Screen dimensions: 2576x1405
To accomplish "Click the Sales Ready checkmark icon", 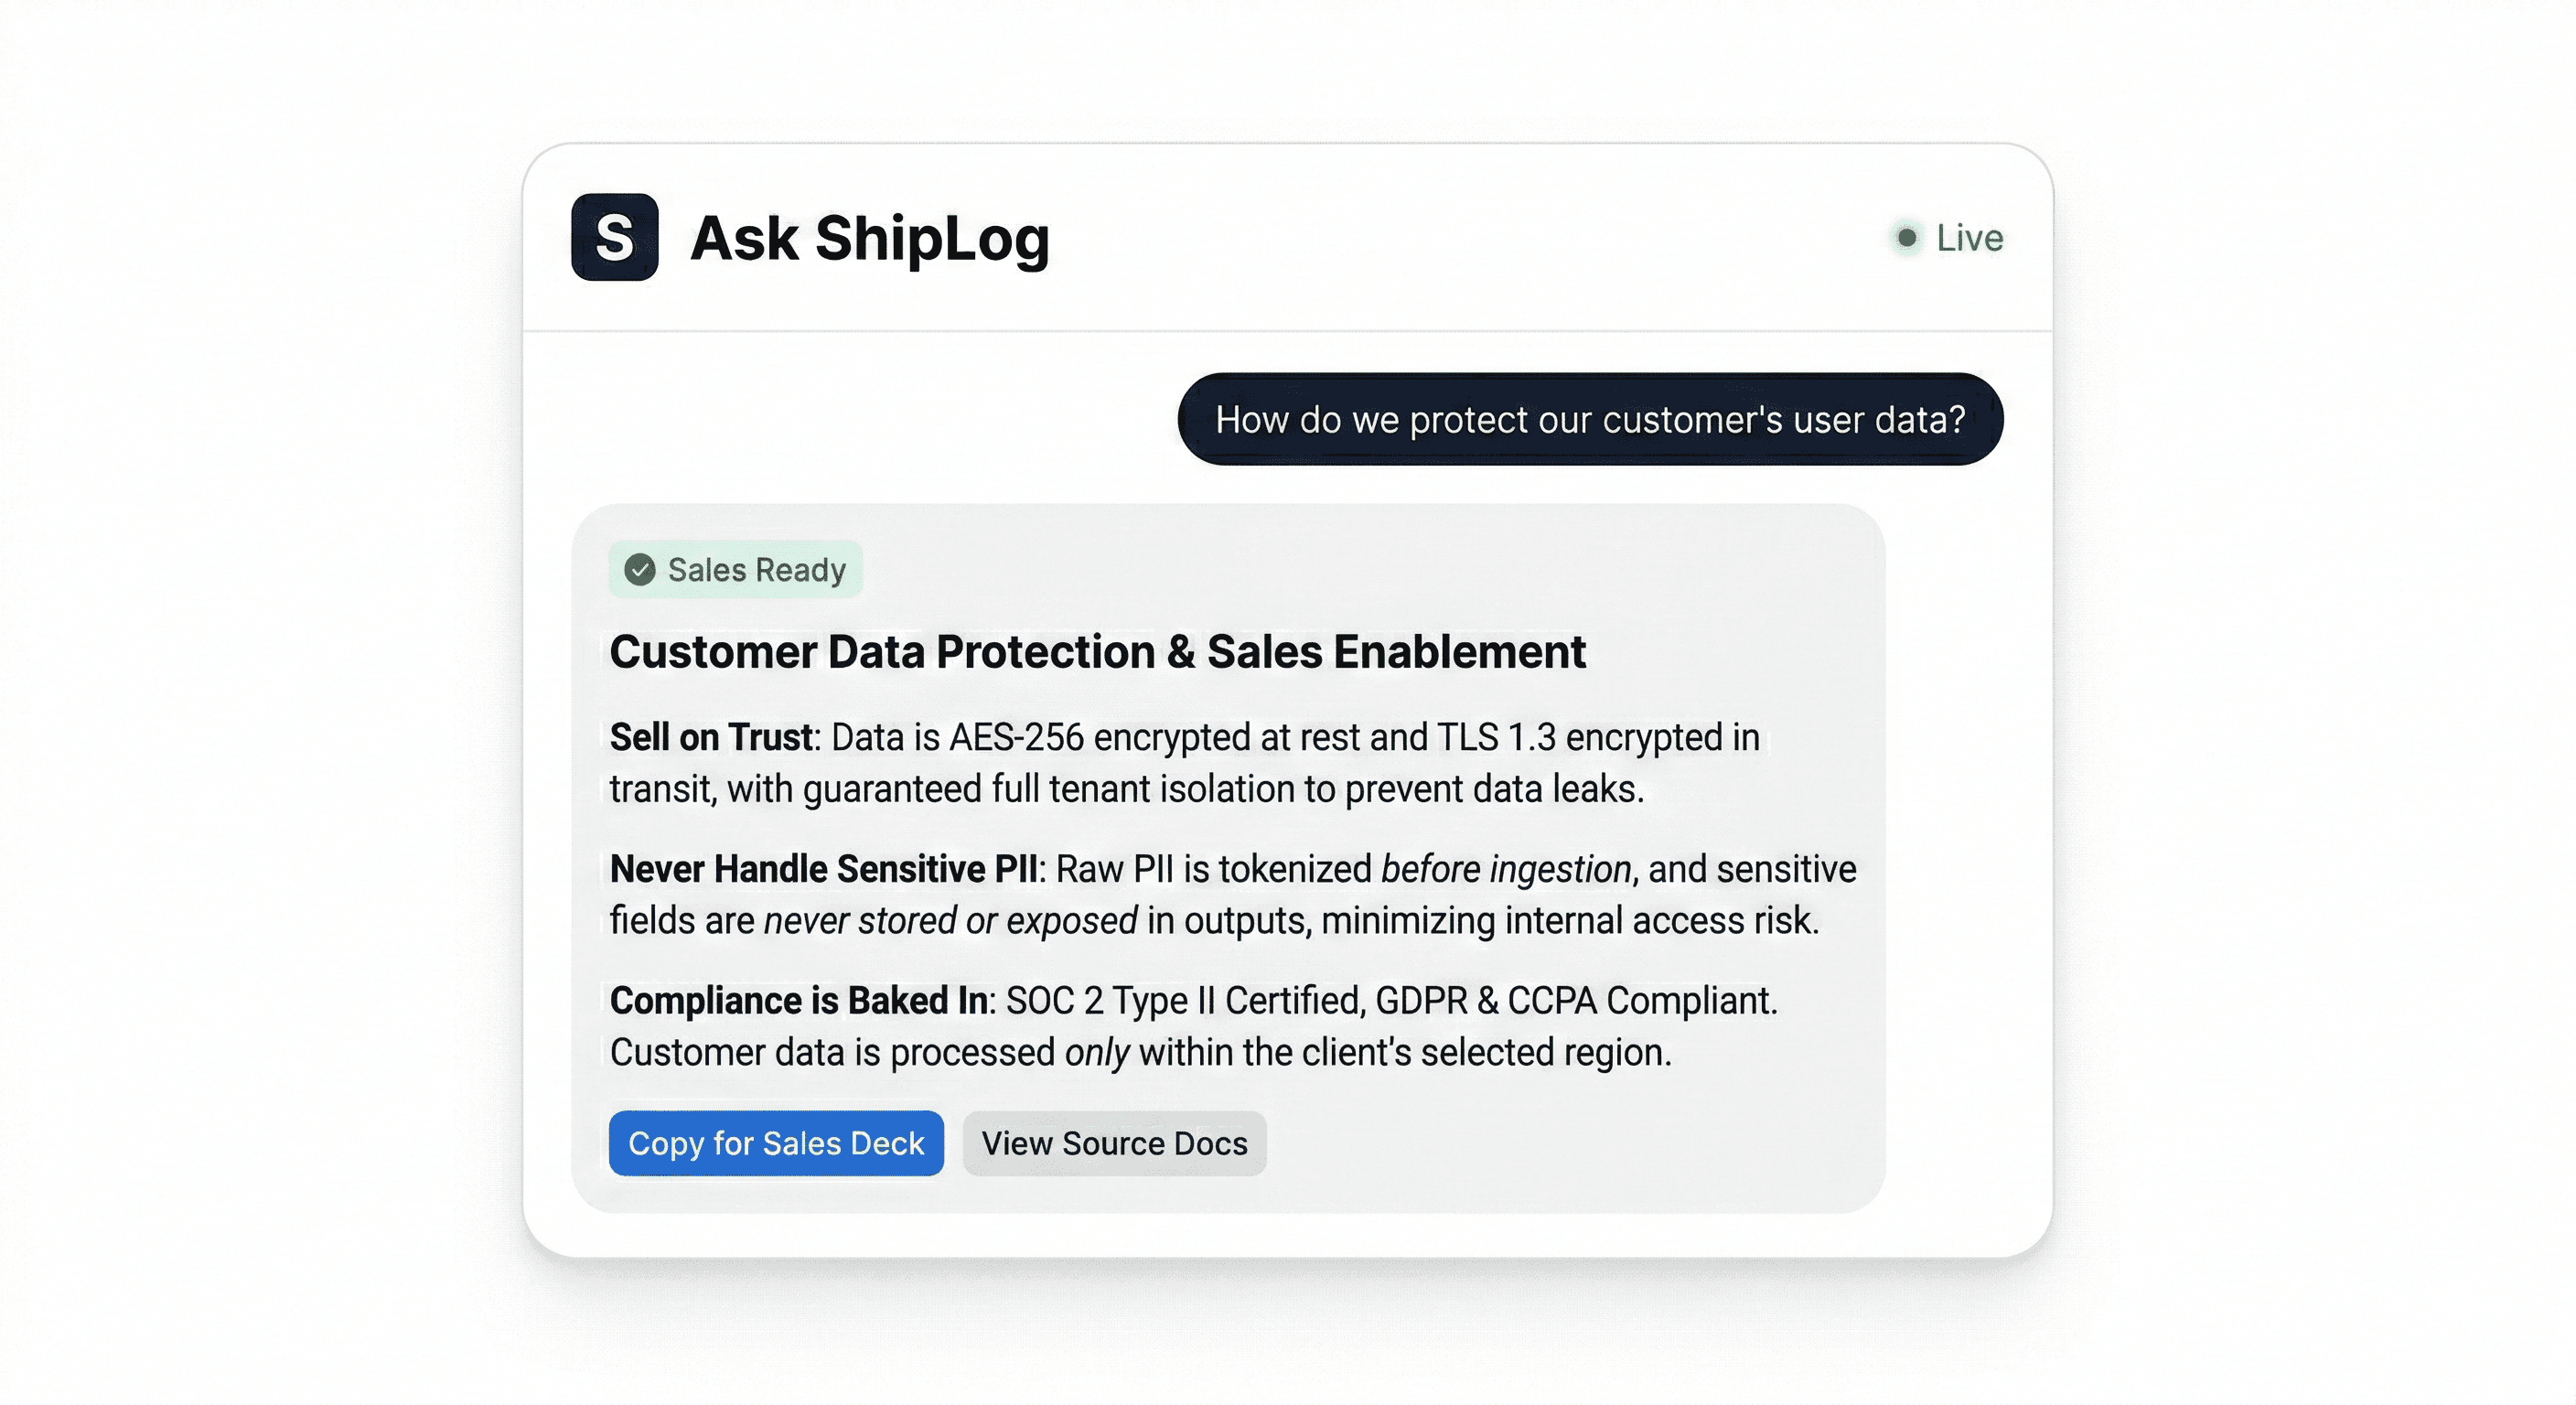I will [x=640, y=570].
